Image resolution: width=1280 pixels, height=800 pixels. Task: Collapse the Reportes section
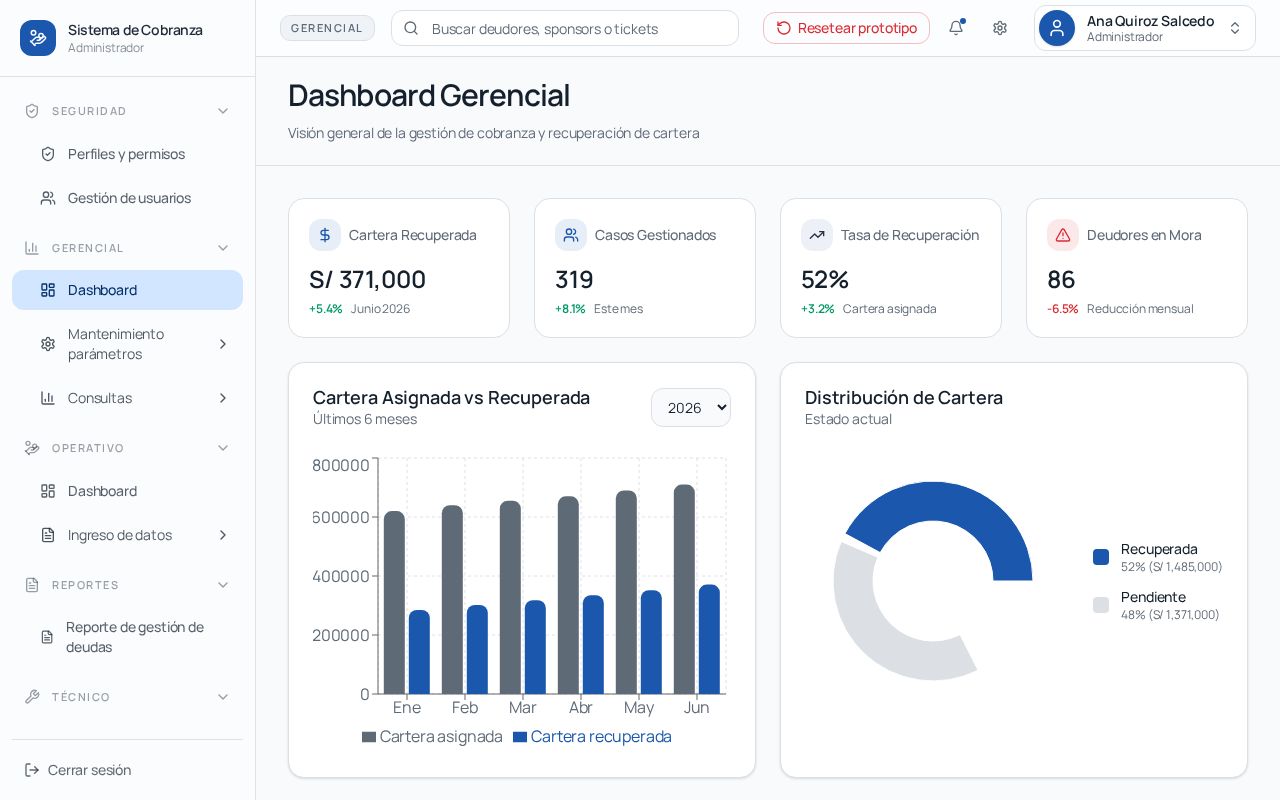(223, 585)
